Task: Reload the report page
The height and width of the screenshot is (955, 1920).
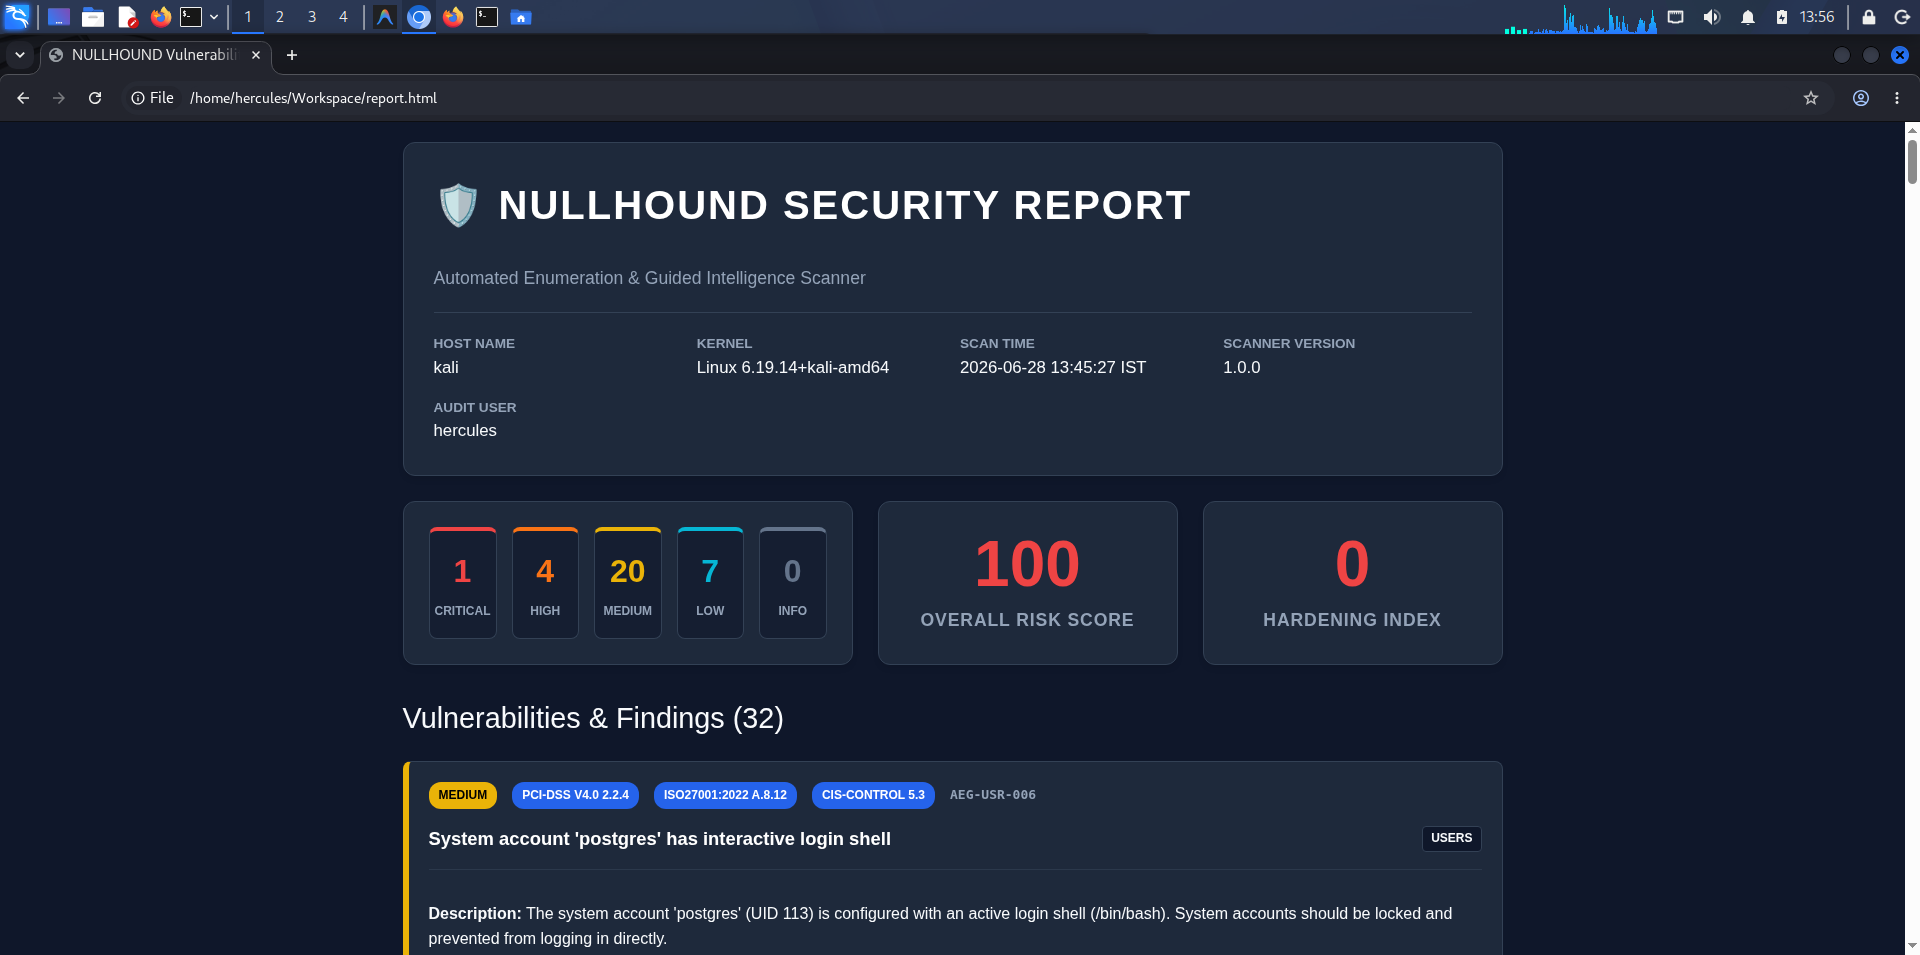Action: coord(95,98)
